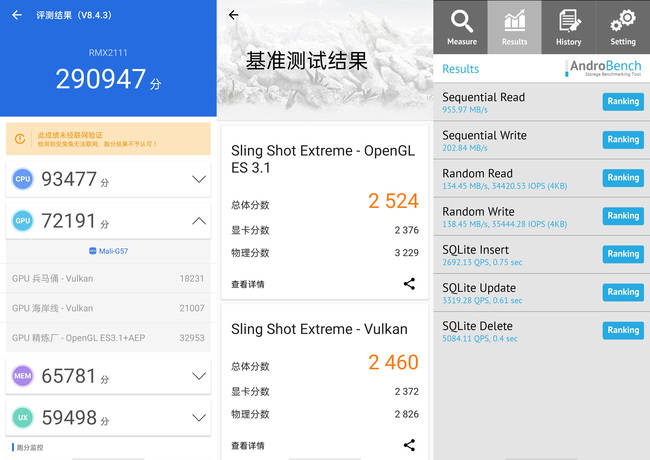Select SQLite Delete 5084.11 QPS value
This screenshot has height=460, width=650.
(x=480, y=339)
